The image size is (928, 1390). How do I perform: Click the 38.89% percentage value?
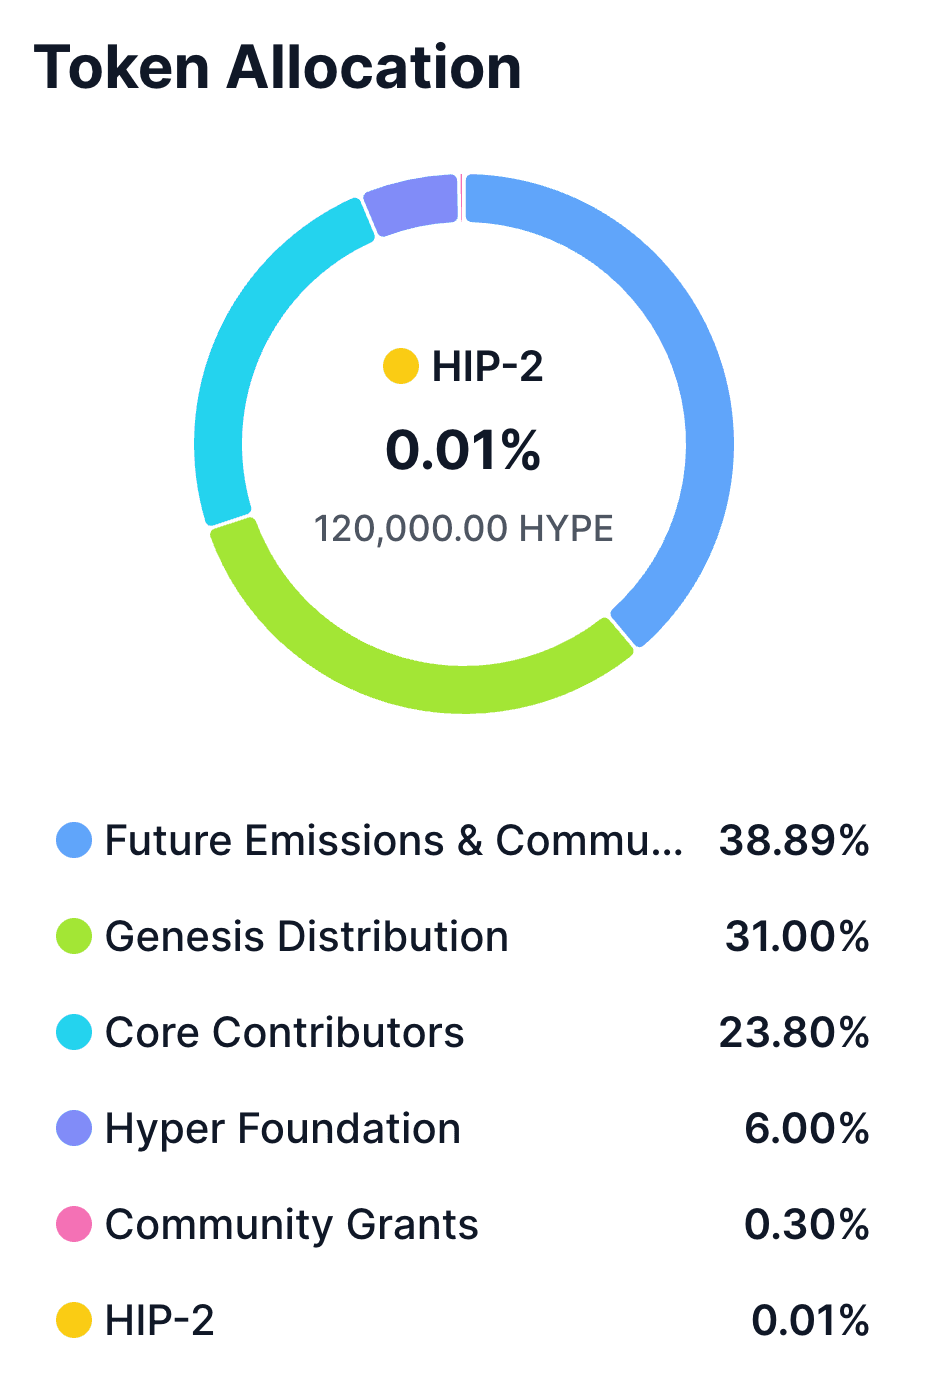click(794, 841)
